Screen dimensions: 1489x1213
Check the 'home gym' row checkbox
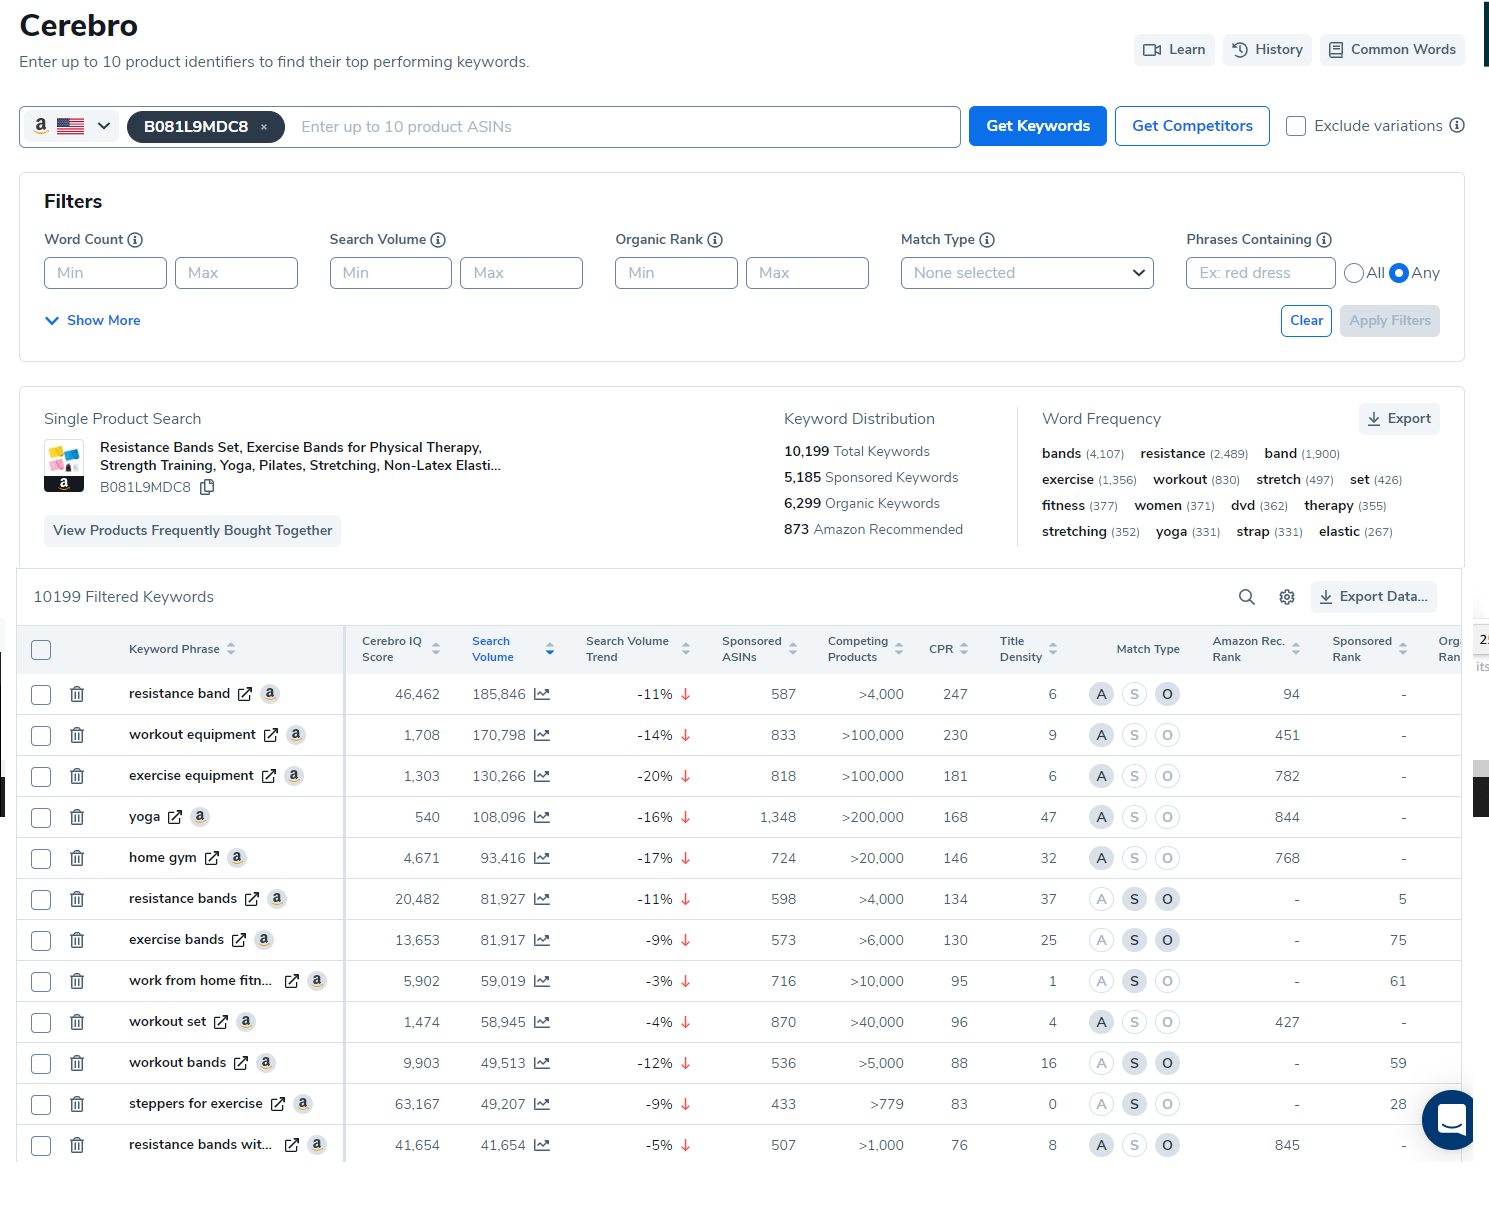41,858
